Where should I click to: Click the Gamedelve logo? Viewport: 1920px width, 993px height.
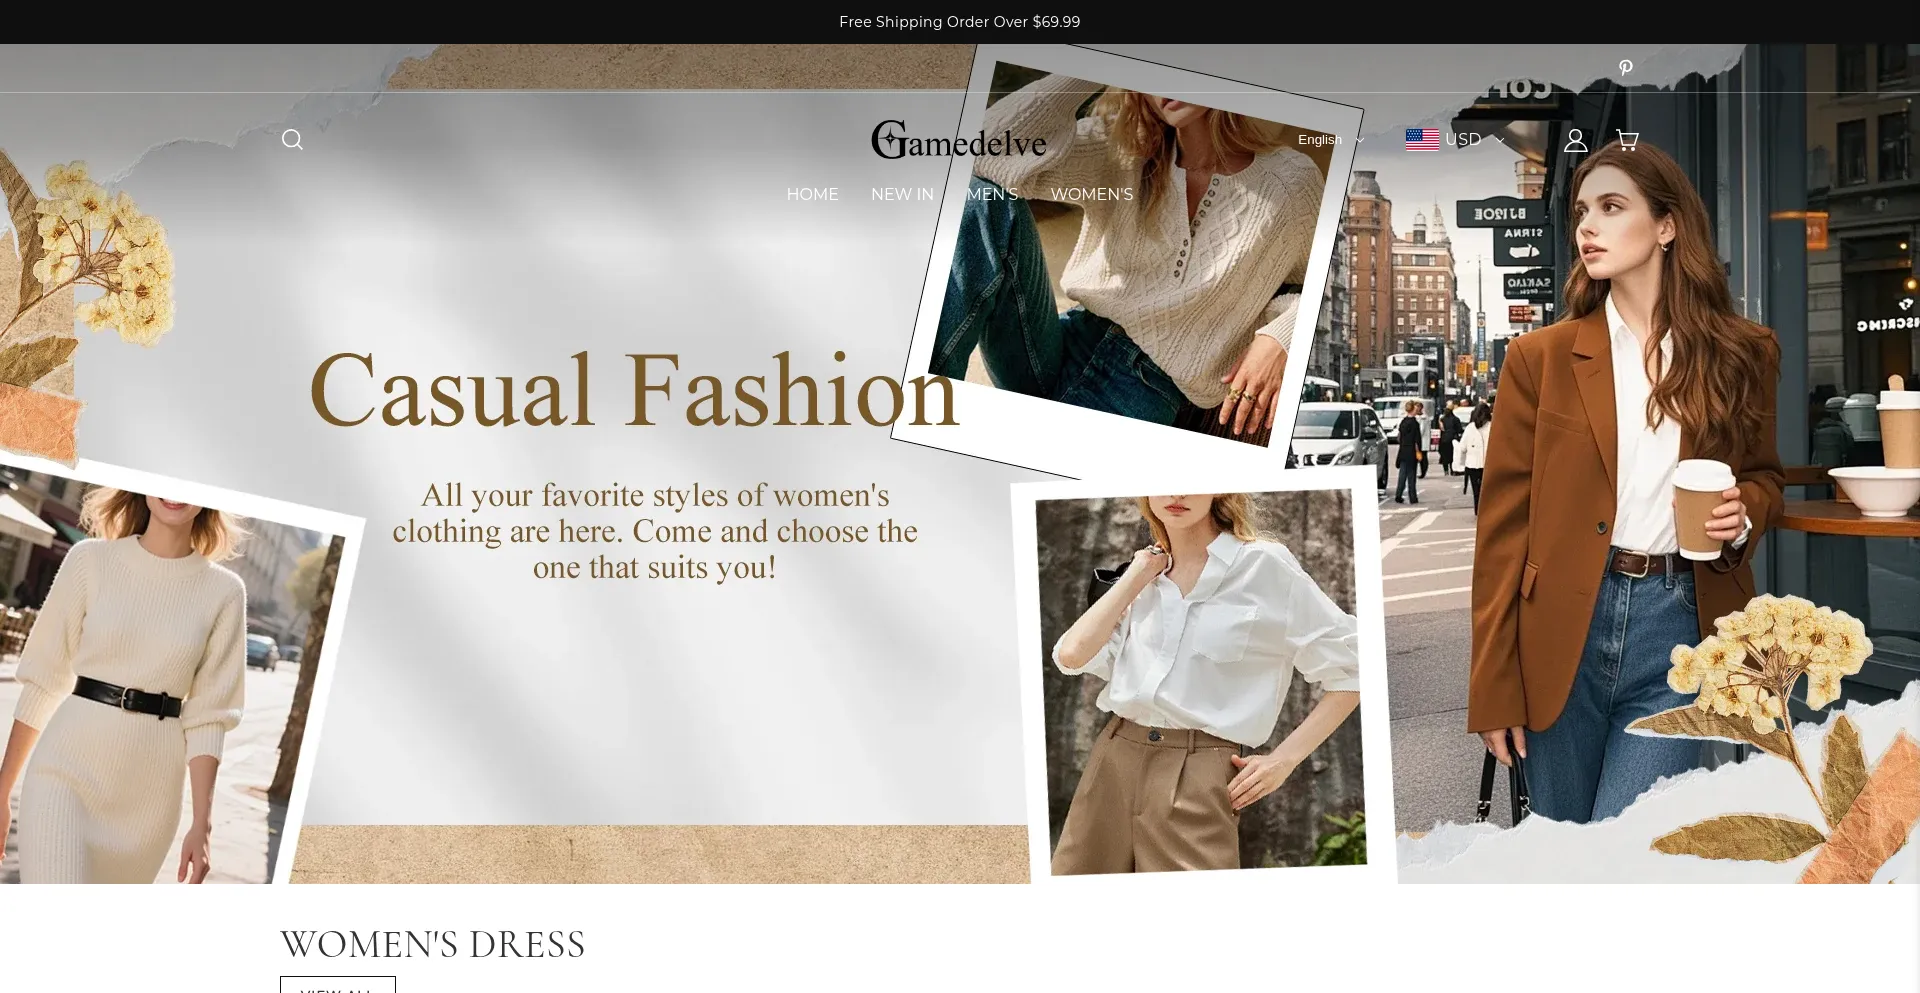958,141
